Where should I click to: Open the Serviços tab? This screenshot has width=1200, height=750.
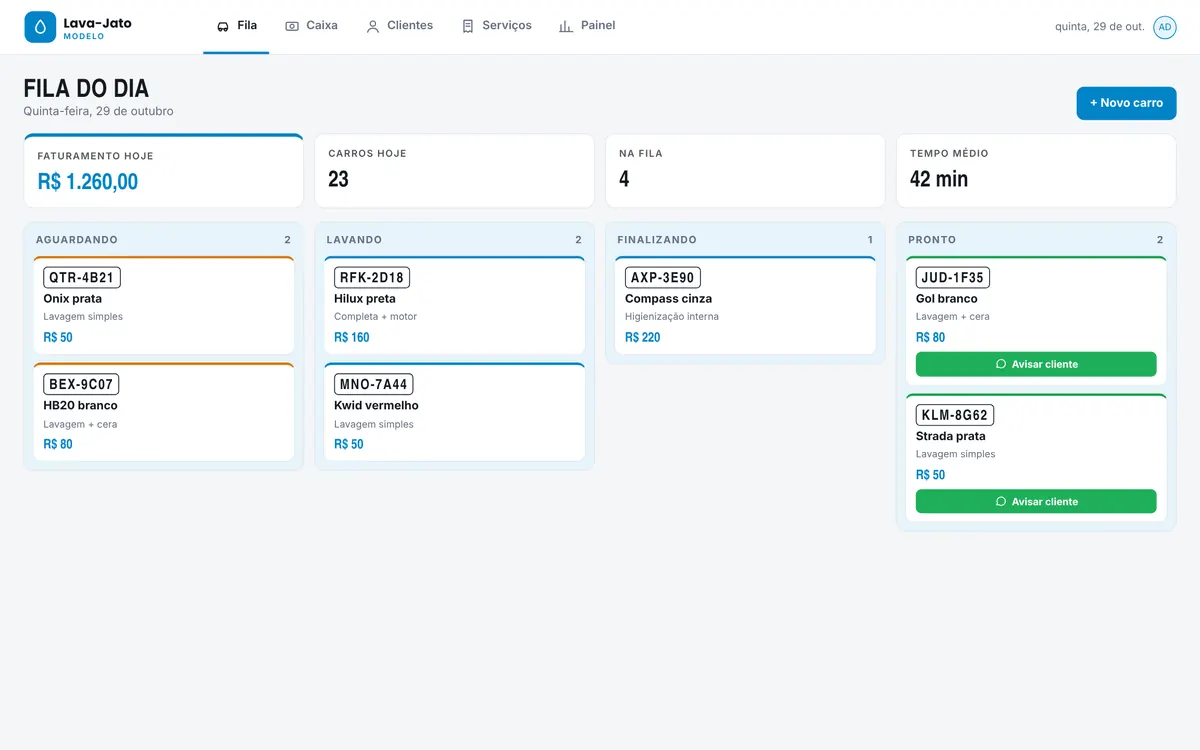coord(496,26)
